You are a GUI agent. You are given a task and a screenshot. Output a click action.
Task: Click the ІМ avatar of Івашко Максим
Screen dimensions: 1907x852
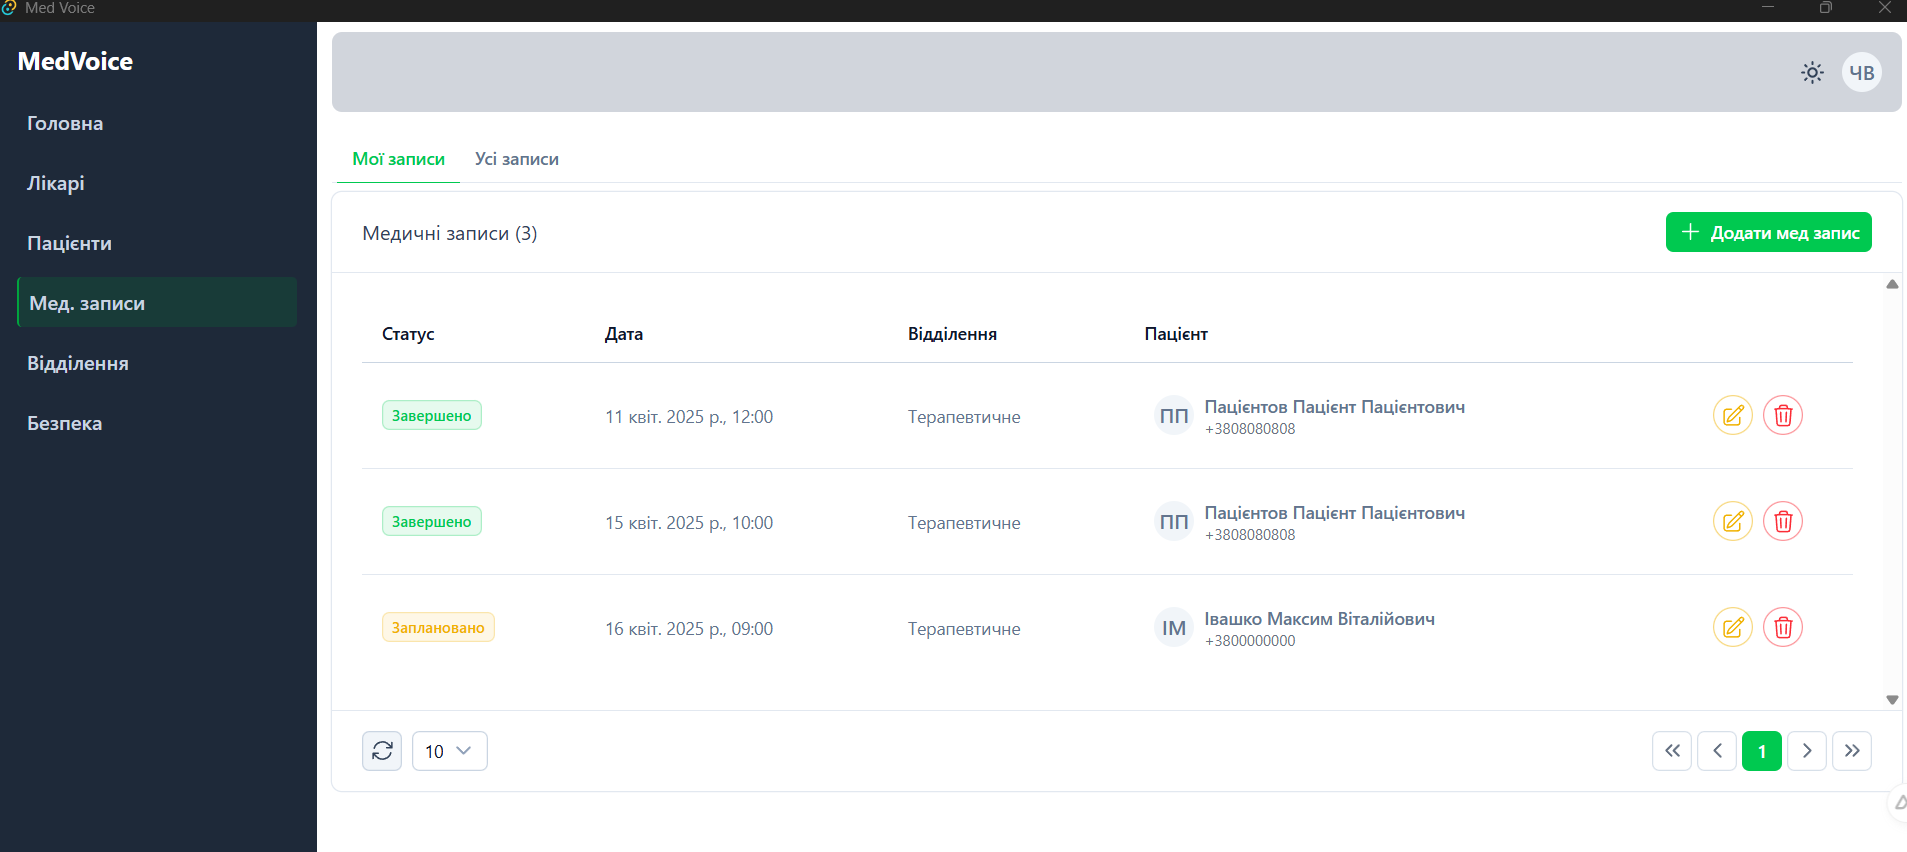[x=1174, y=627]
